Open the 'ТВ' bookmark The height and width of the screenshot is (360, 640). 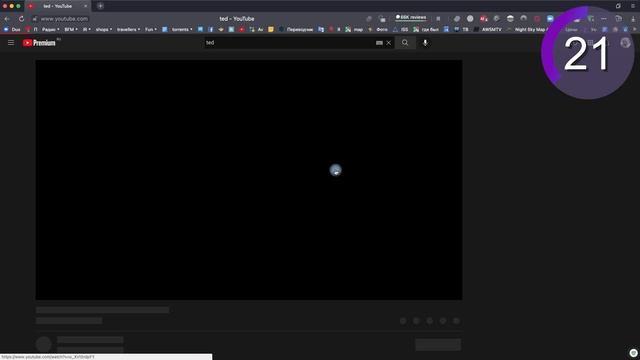tap(461, 29)
